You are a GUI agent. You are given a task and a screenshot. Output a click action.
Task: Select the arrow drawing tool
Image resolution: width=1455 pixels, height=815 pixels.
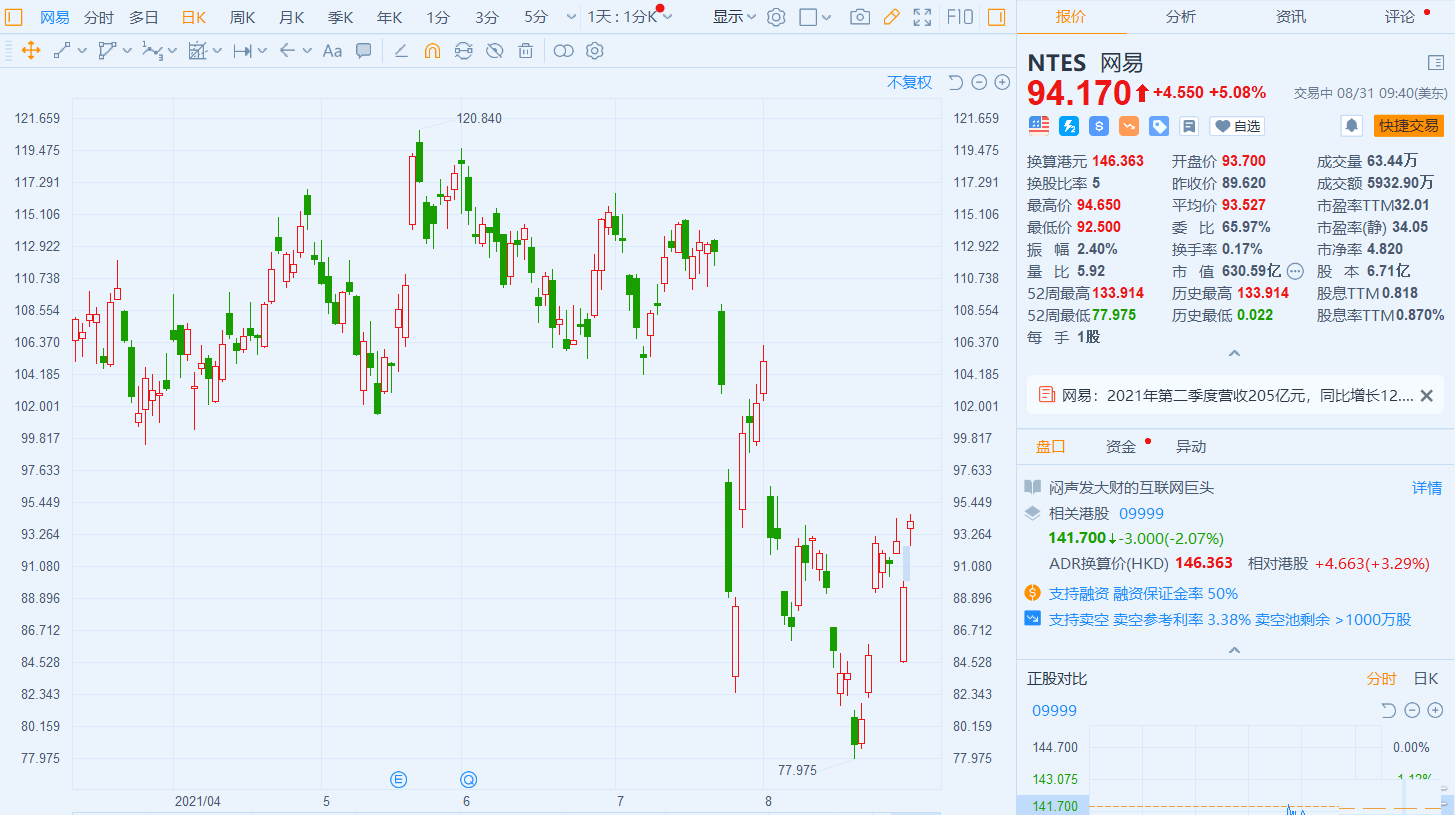coord(287,51)
